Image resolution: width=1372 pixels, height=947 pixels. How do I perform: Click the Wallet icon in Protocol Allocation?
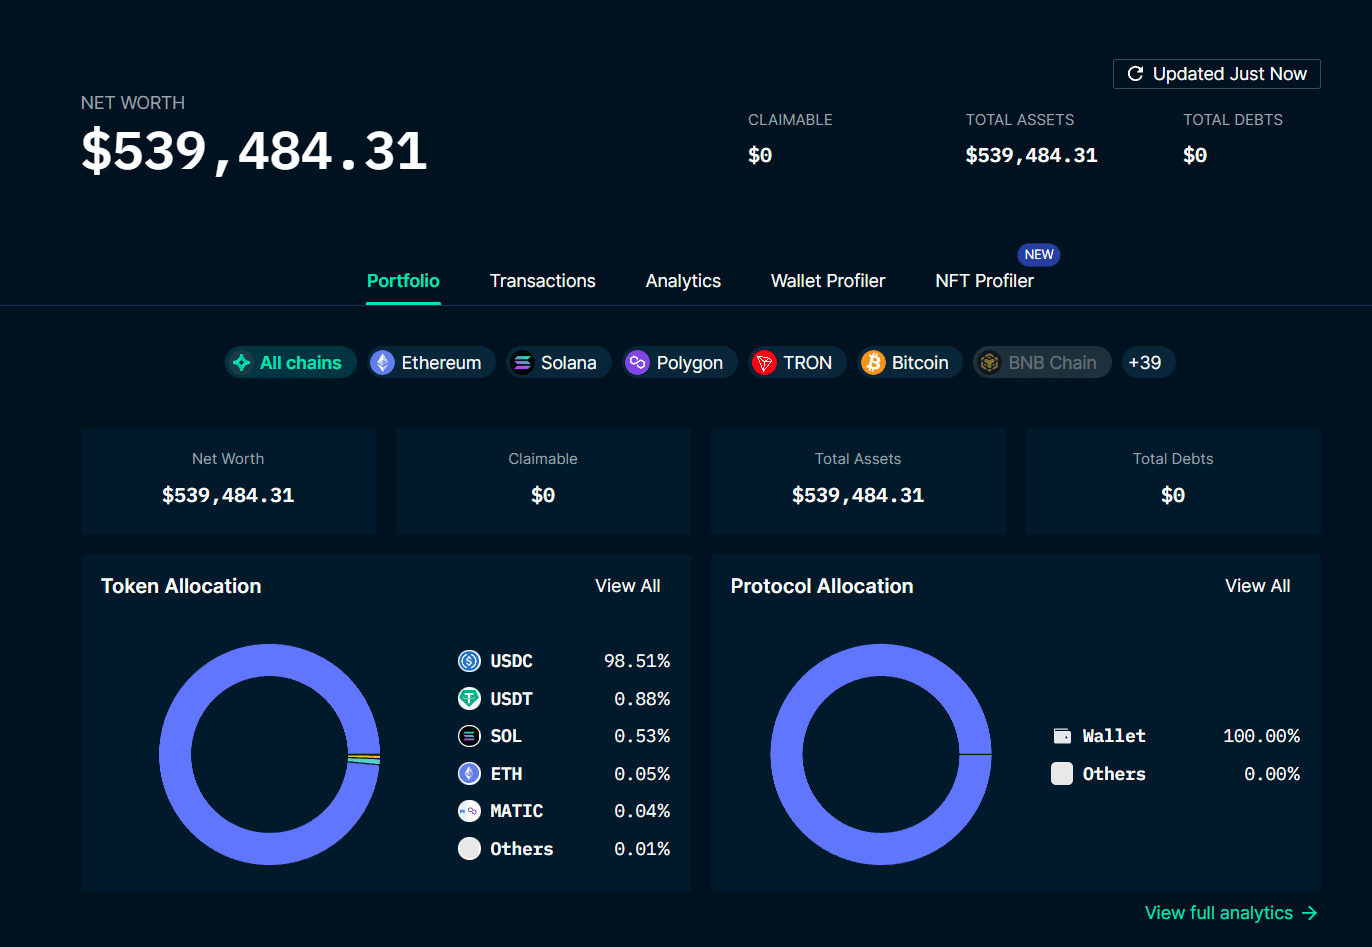tap(1062, 736)
